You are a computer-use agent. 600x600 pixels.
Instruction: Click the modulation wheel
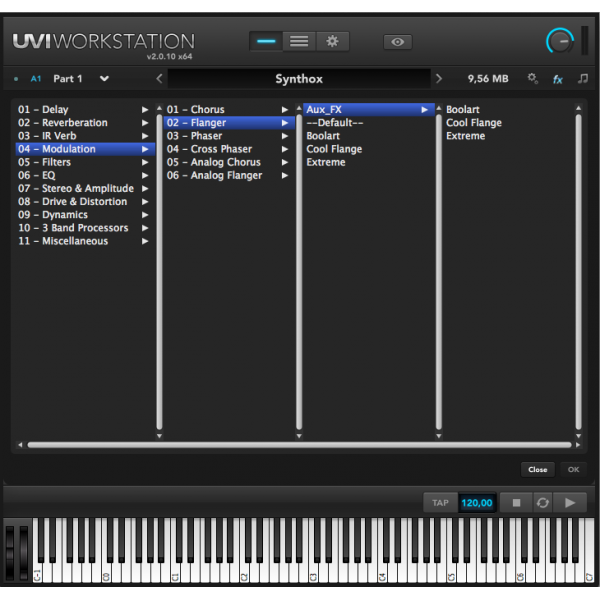pyautogui.click(x=24, y=551)
